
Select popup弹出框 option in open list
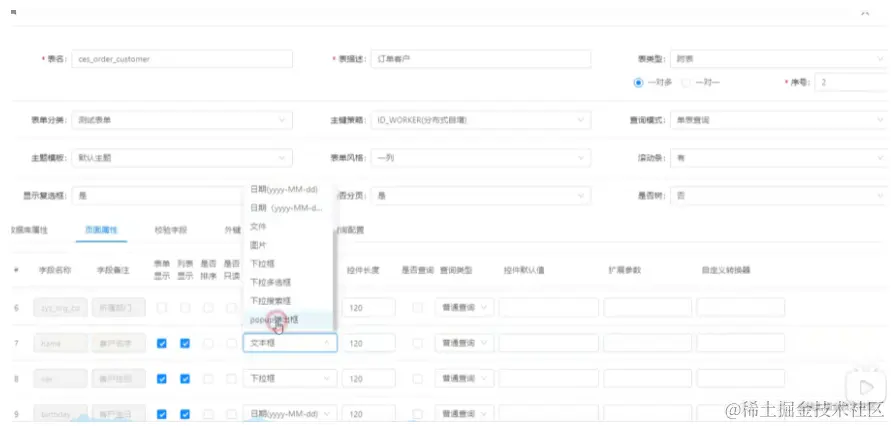288,320
